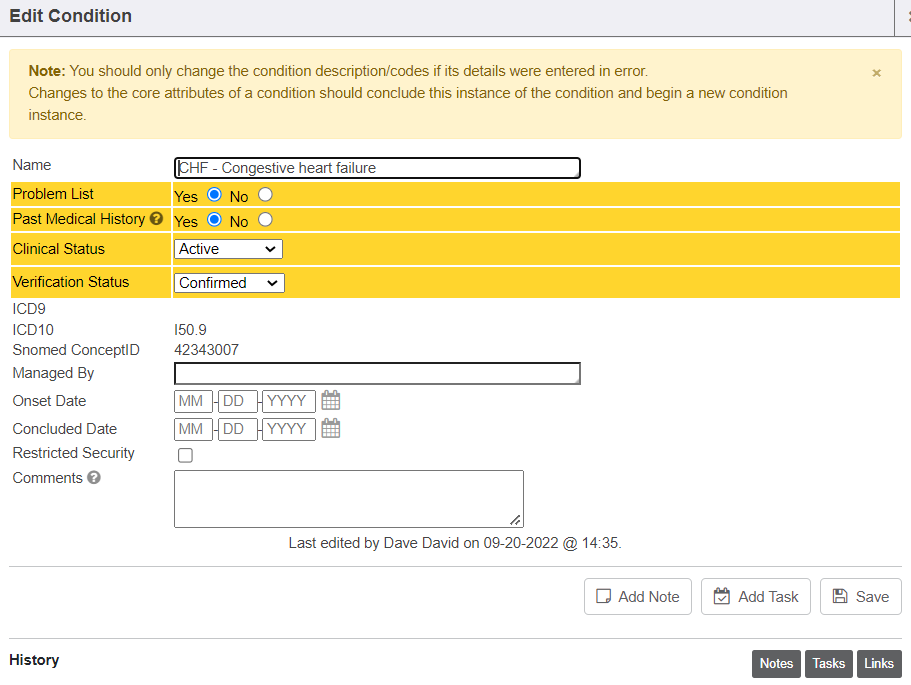Viewport: 911px width, 685px height.
Task: Save the condition changes
Action: (860, 597)
